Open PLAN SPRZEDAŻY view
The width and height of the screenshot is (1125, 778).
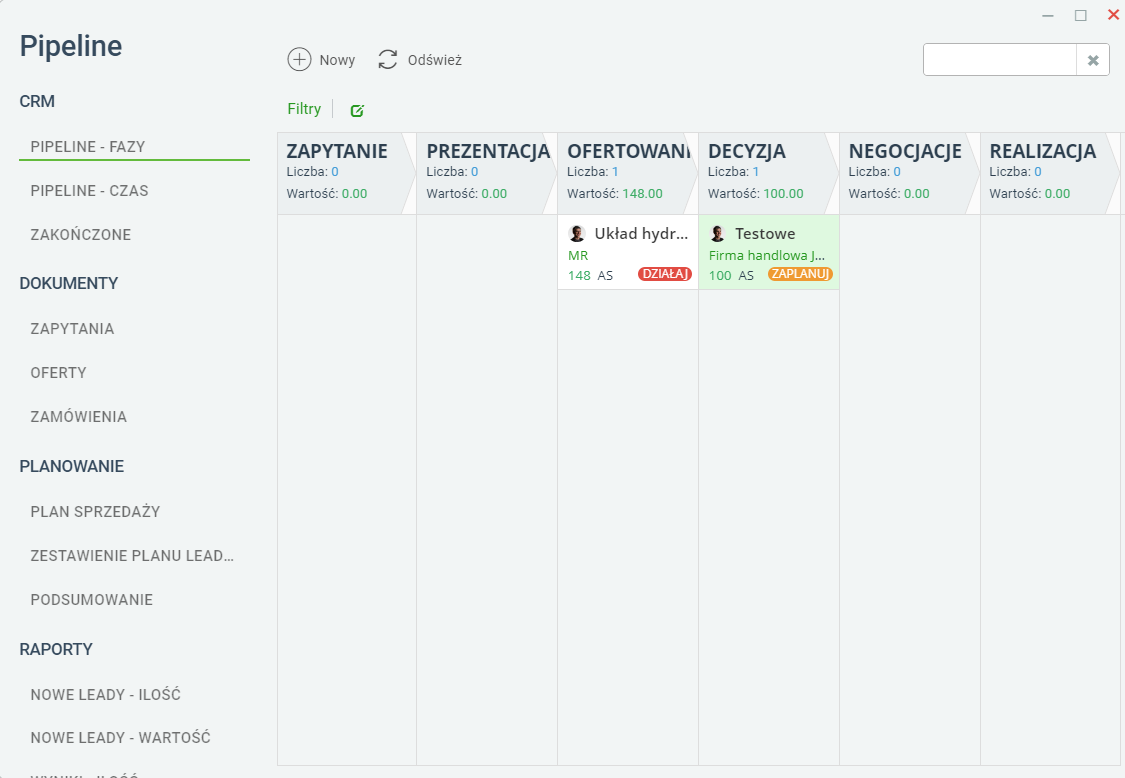[95, 512]
